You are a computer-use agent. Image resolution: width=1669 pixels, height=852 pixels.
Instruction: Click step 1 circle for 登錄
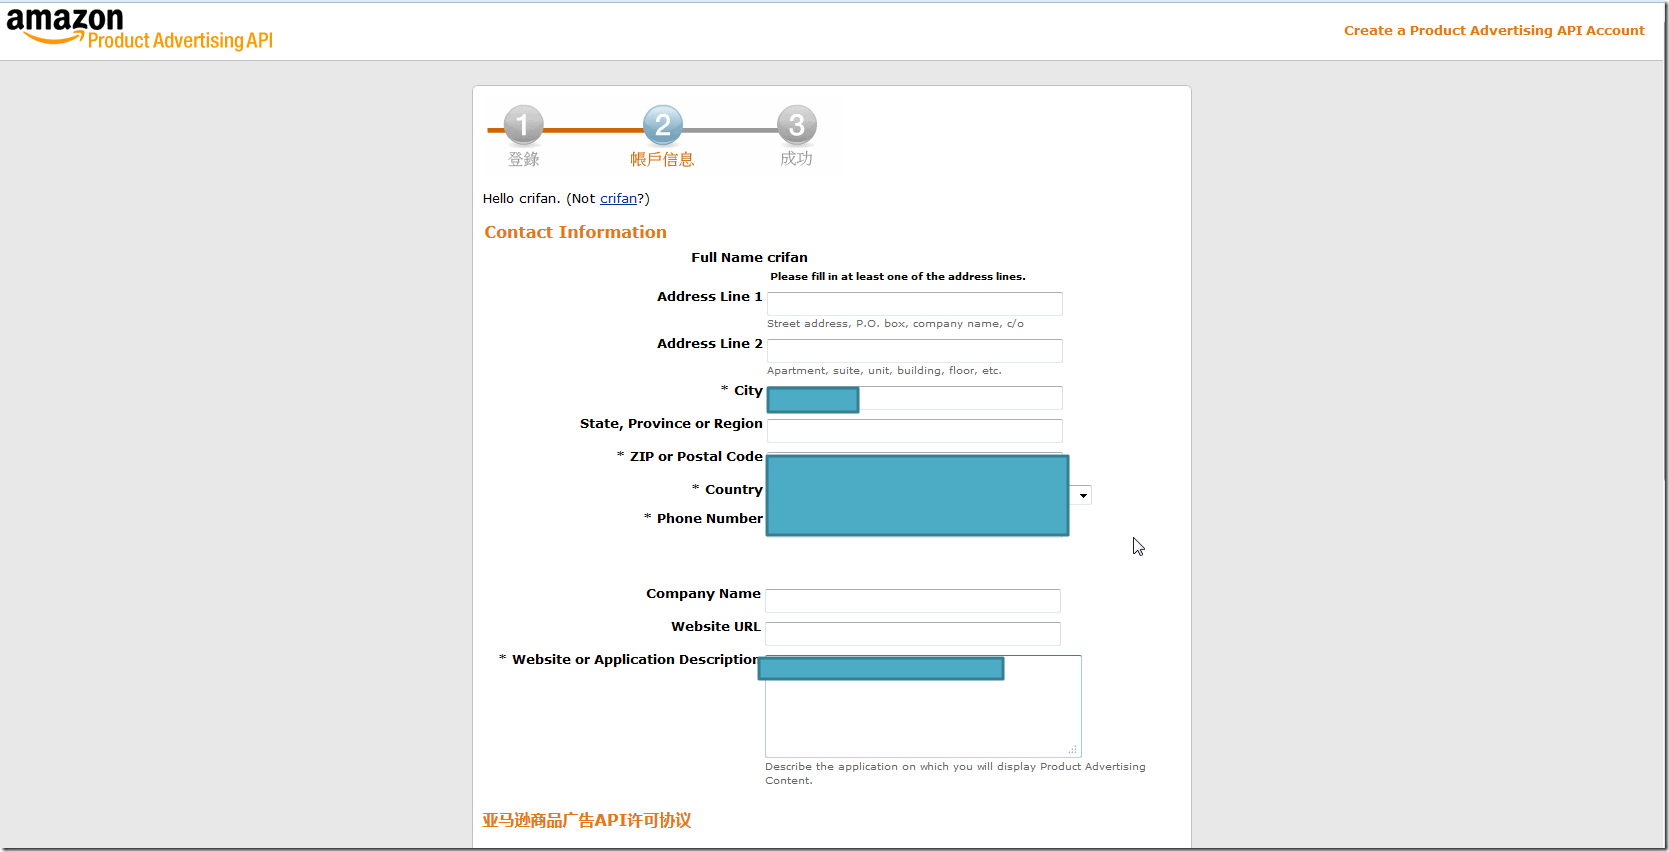523,126
